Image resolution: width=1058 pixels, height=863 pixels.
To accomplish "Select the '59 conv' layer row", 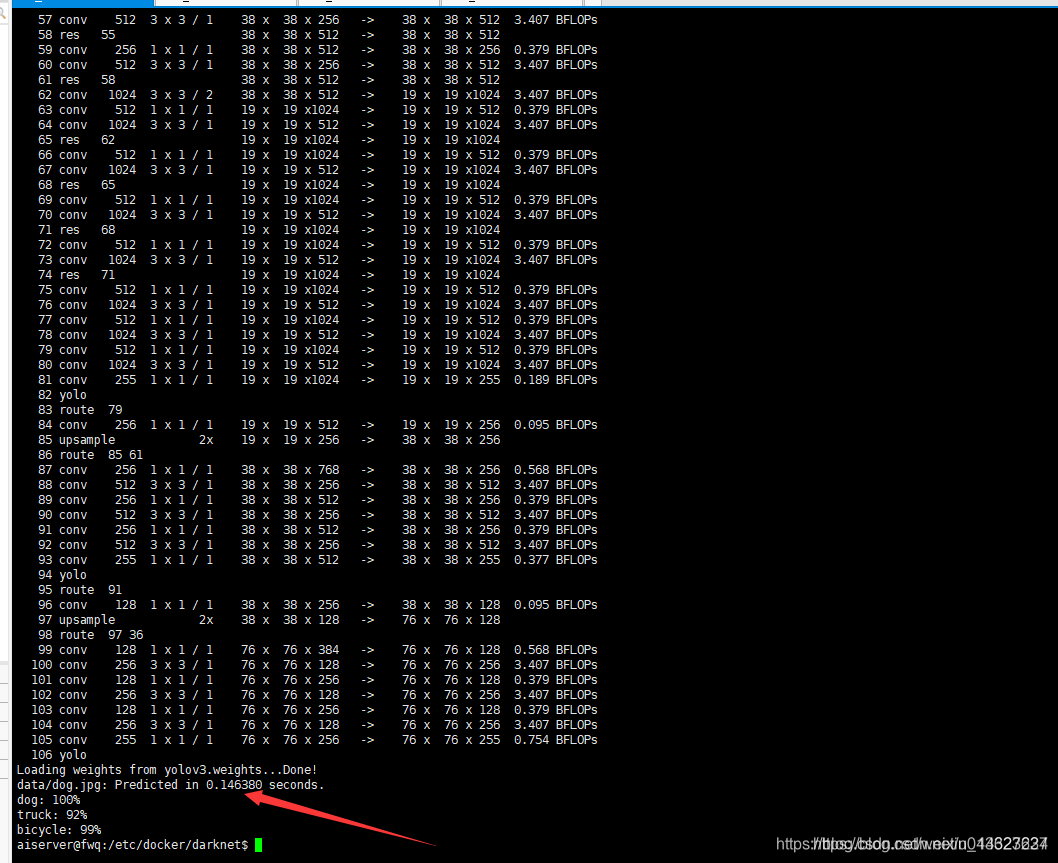I will [317, 50].
